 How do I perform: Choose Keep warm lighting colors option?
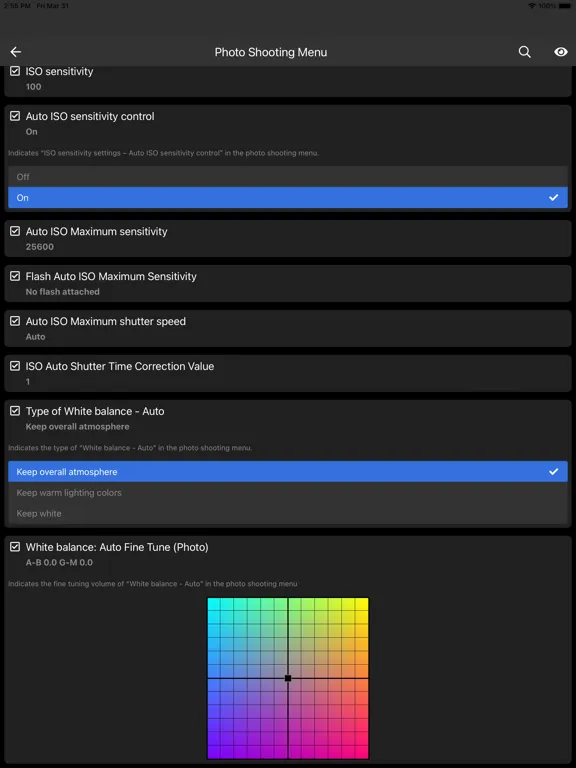click(288, 493)
